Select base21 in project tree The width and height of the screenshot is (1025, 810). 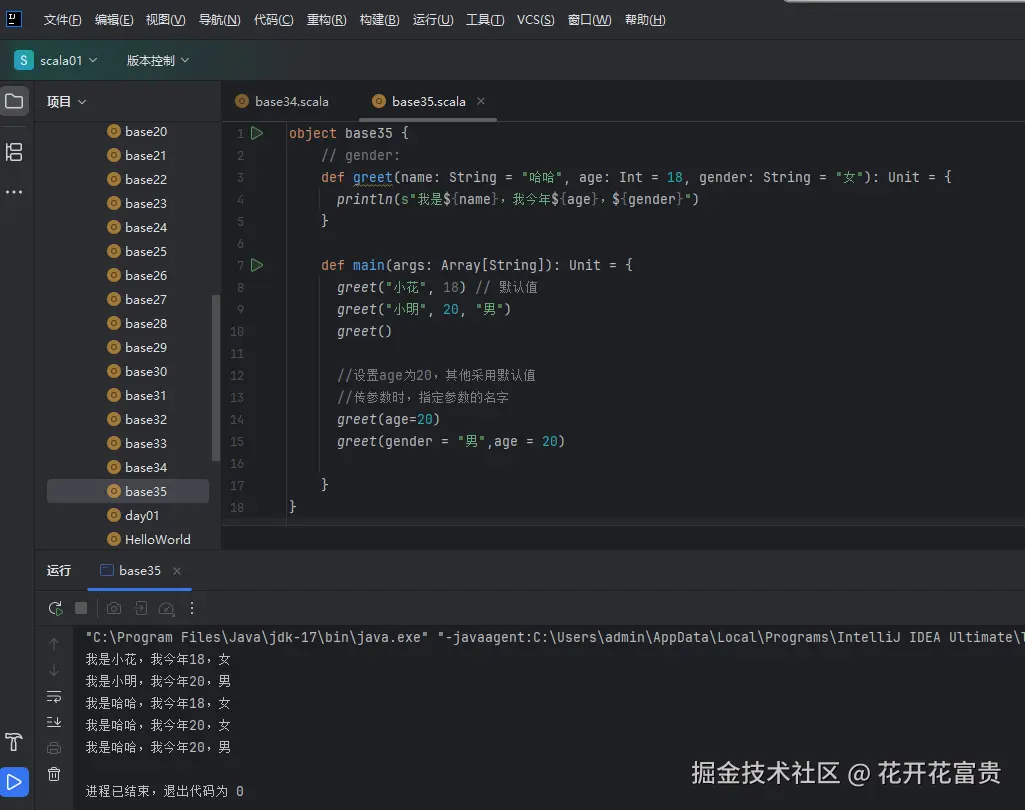pos(146,156)
